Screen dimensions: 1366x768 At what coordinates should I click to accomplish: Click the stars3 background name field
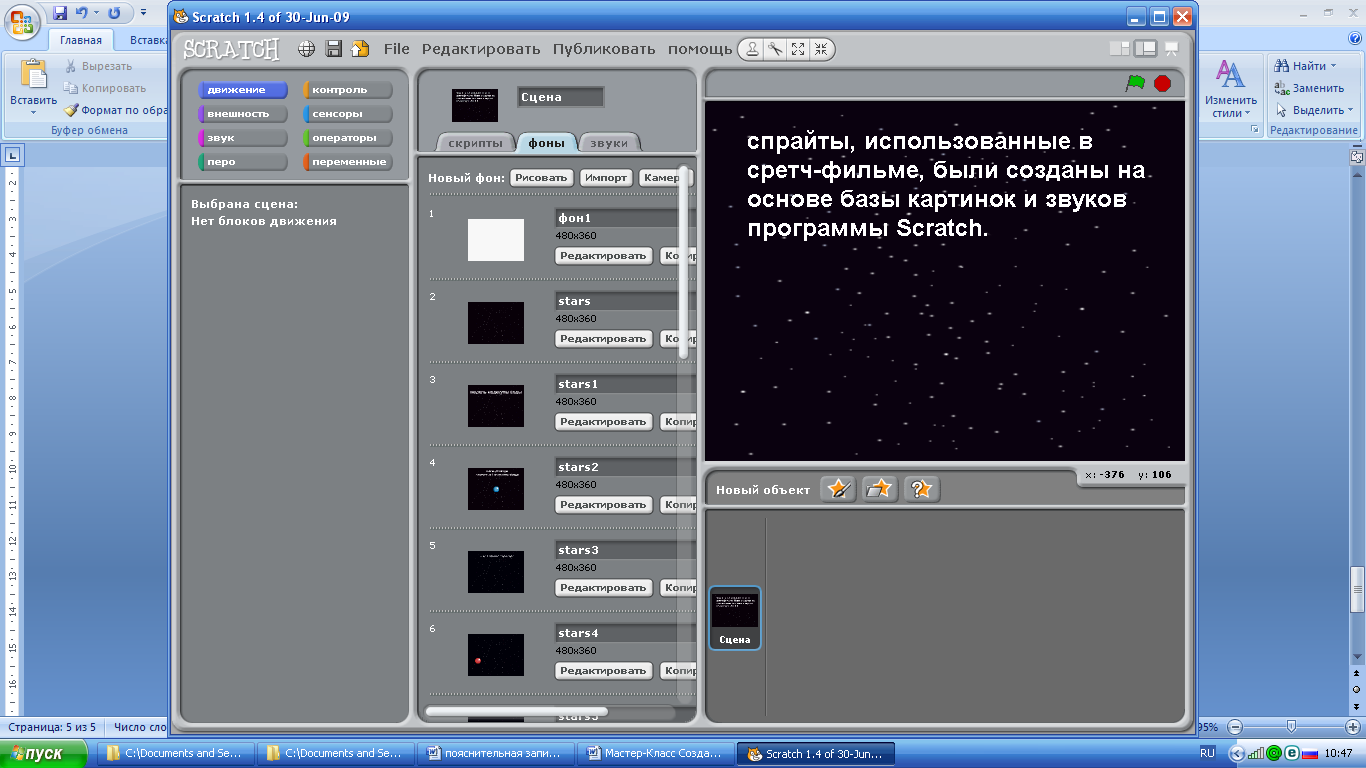pos(625,550)
